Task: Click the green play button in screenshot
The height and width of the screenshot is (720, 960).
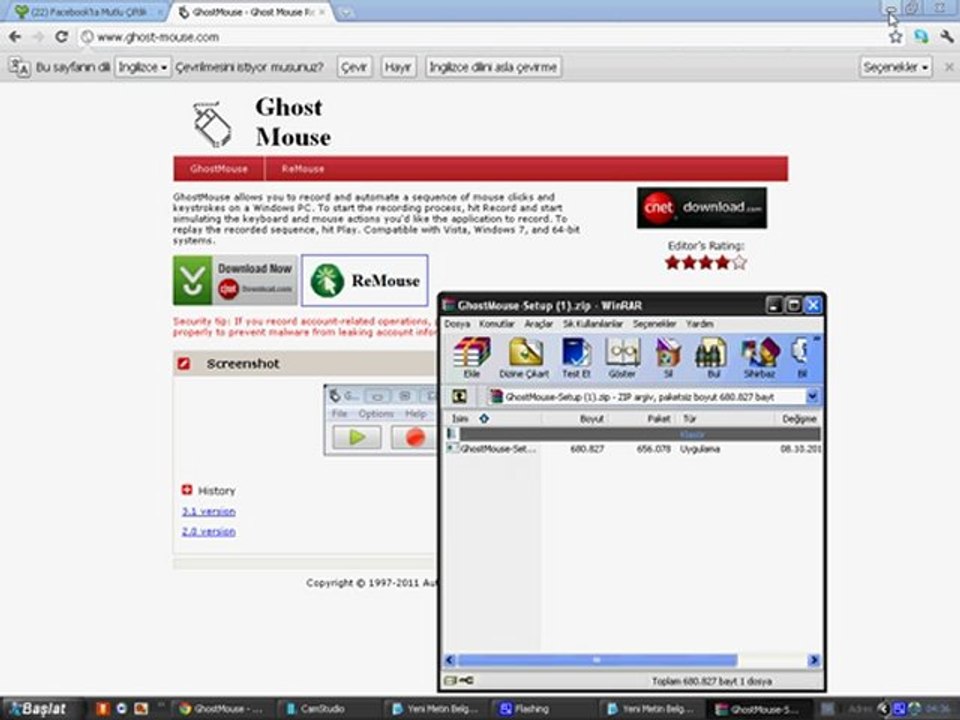Action: [357, 437]
